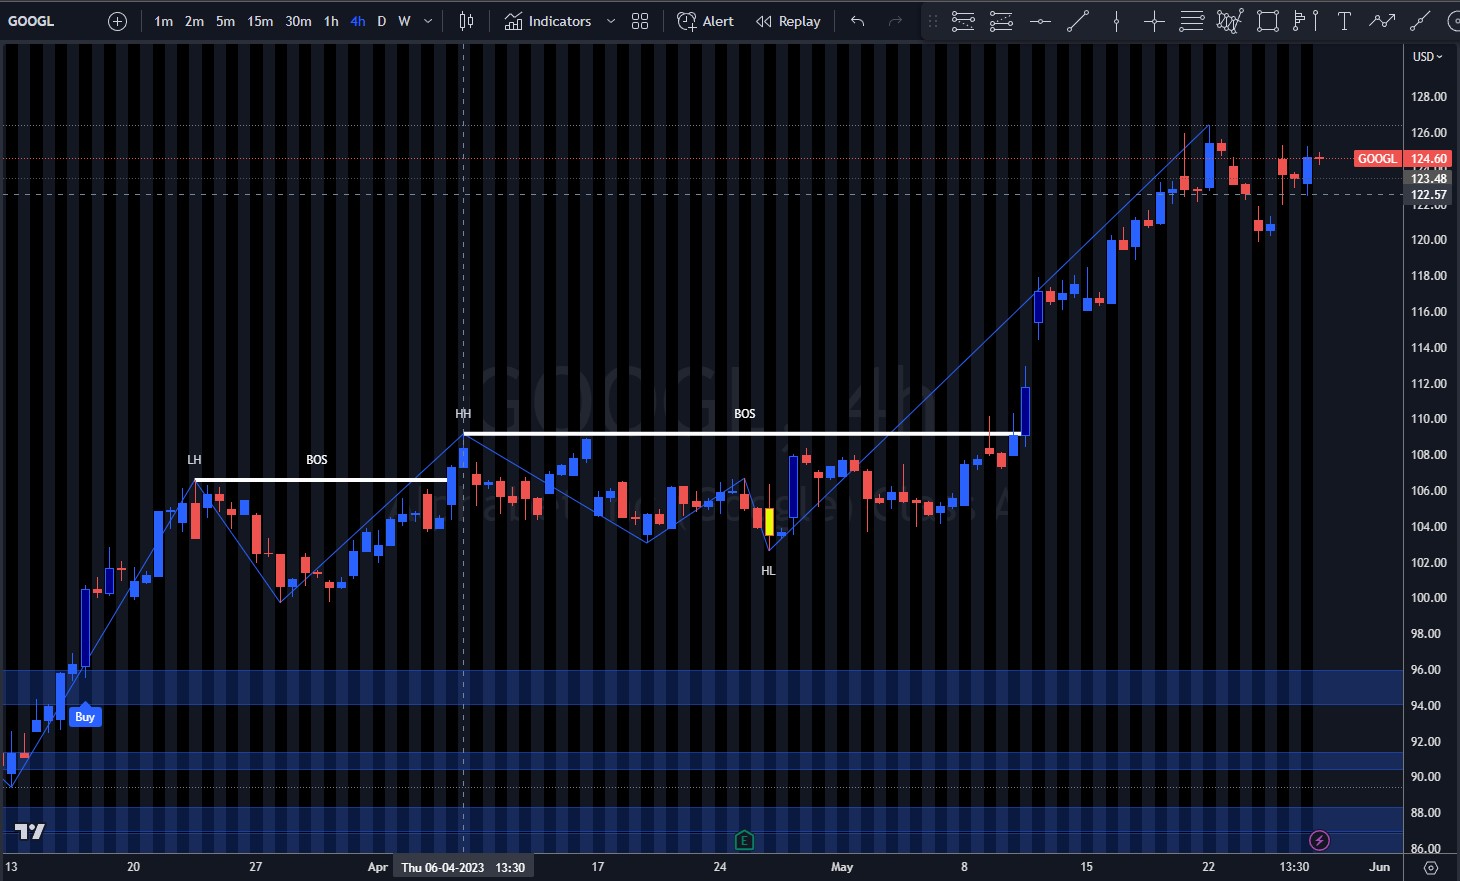This screenshot has width=1460, height=881.
Task: Open the Indicators menu
Action: point(548,21)
